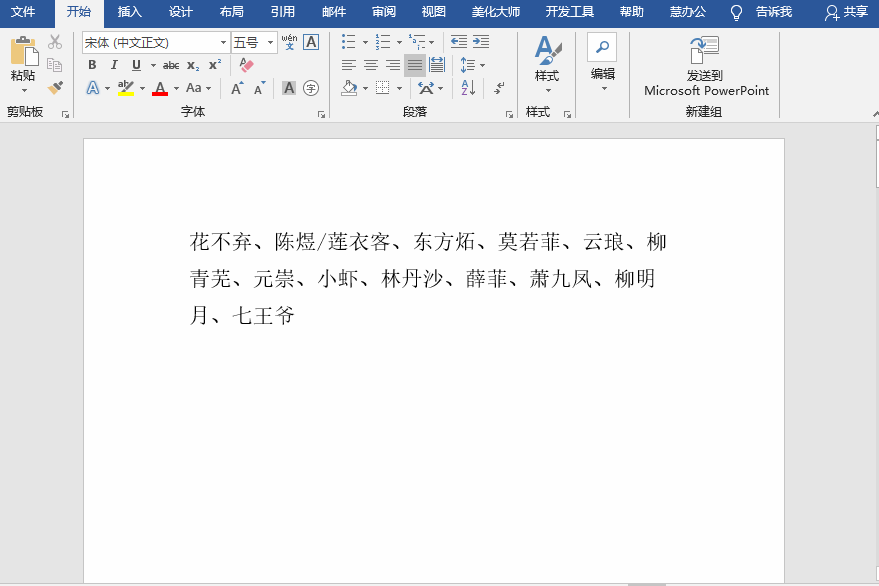879x586 pixels.
Task: Open the font size dropdown
Action: [270, 43]
